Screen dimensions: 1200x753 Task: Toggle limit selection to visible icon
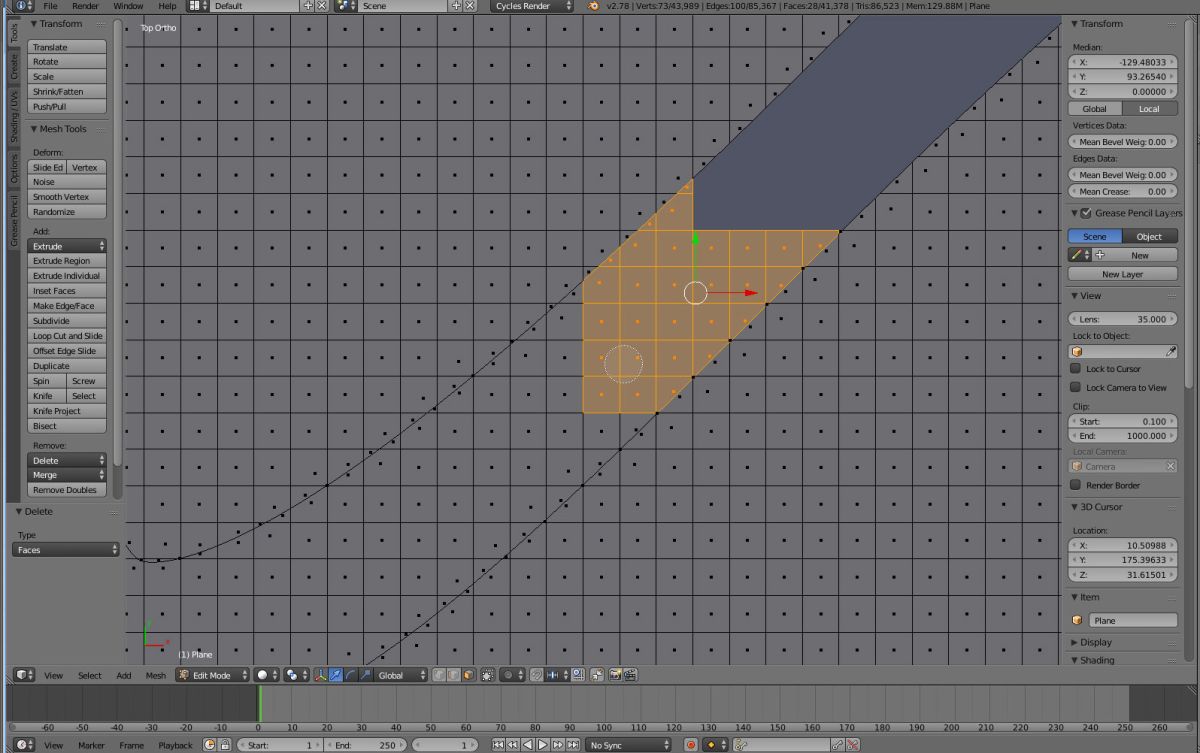point(489,675)
